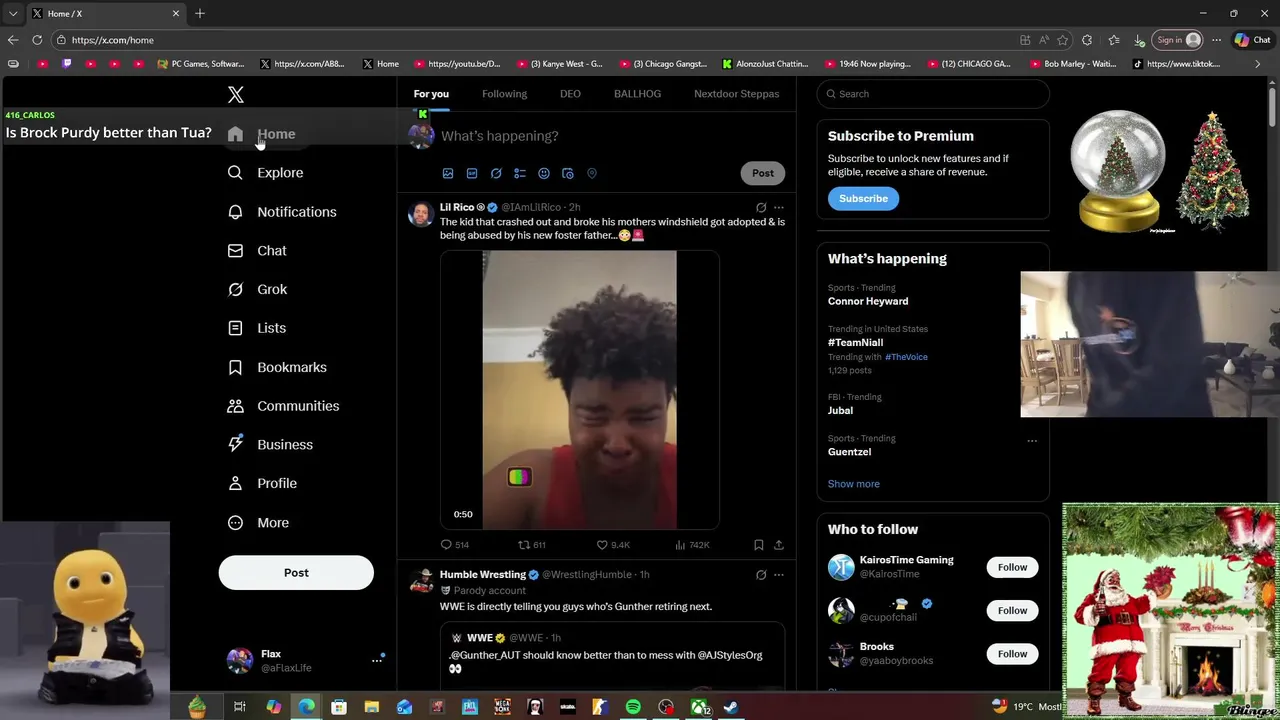This screenshot has width=1280, height=720.
Task: Open Spotify from the taskbar
Action: tap(633, 707)
